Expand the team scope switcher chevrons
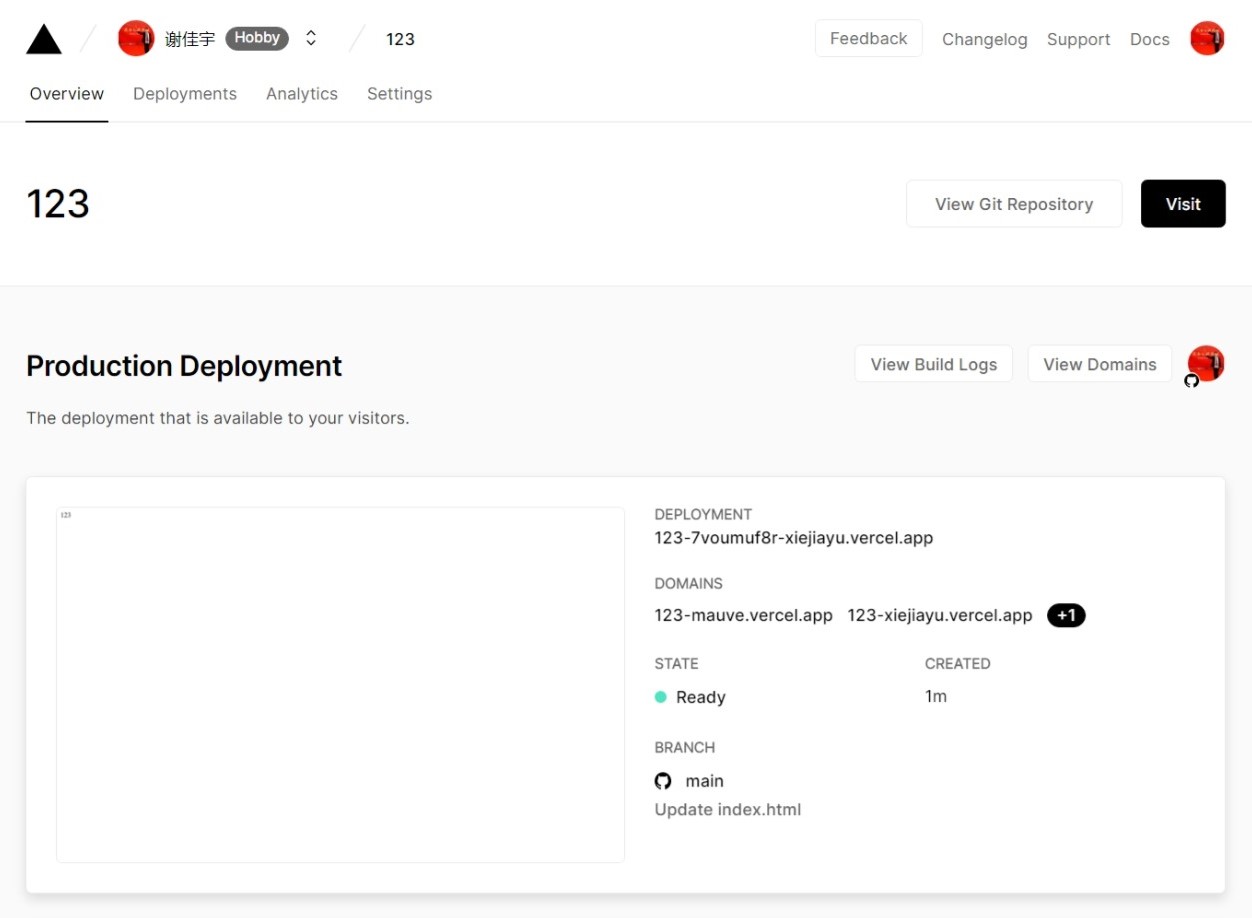1252x918 pixels. 311,39
